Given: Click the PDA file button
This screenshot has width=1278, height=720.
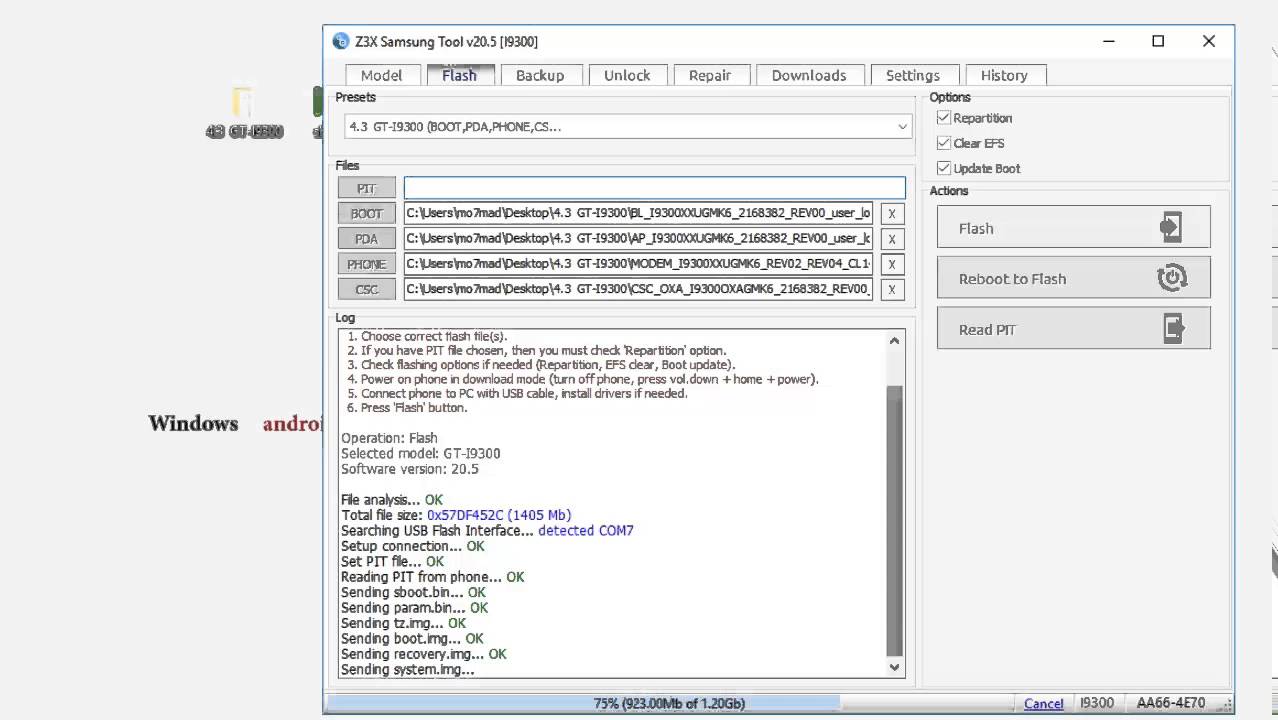Looking at the screenshot, I should click(x=367, y=239).
